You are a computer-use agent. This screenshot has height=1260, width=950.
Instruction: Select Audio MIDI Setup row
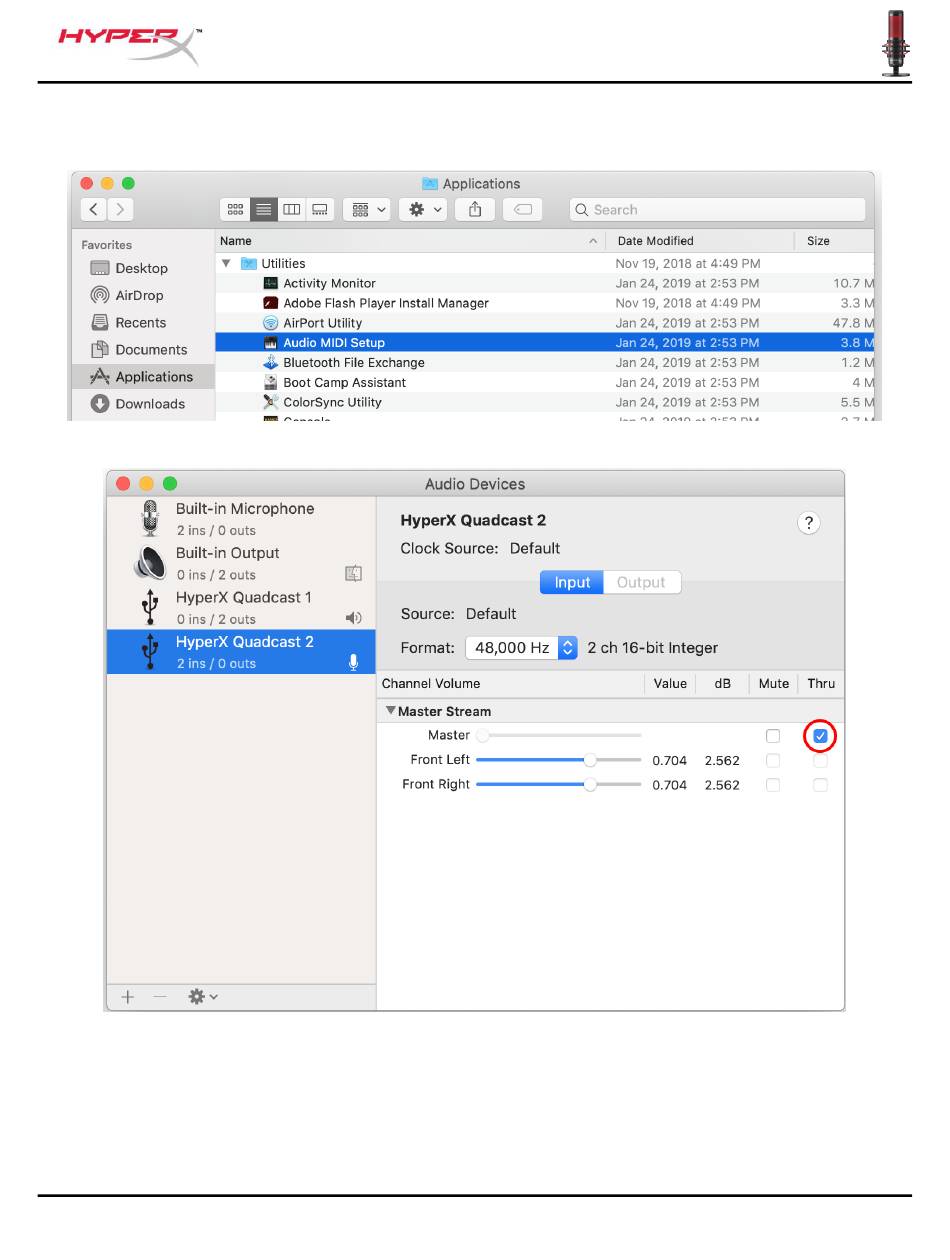[x=544, y=342]
